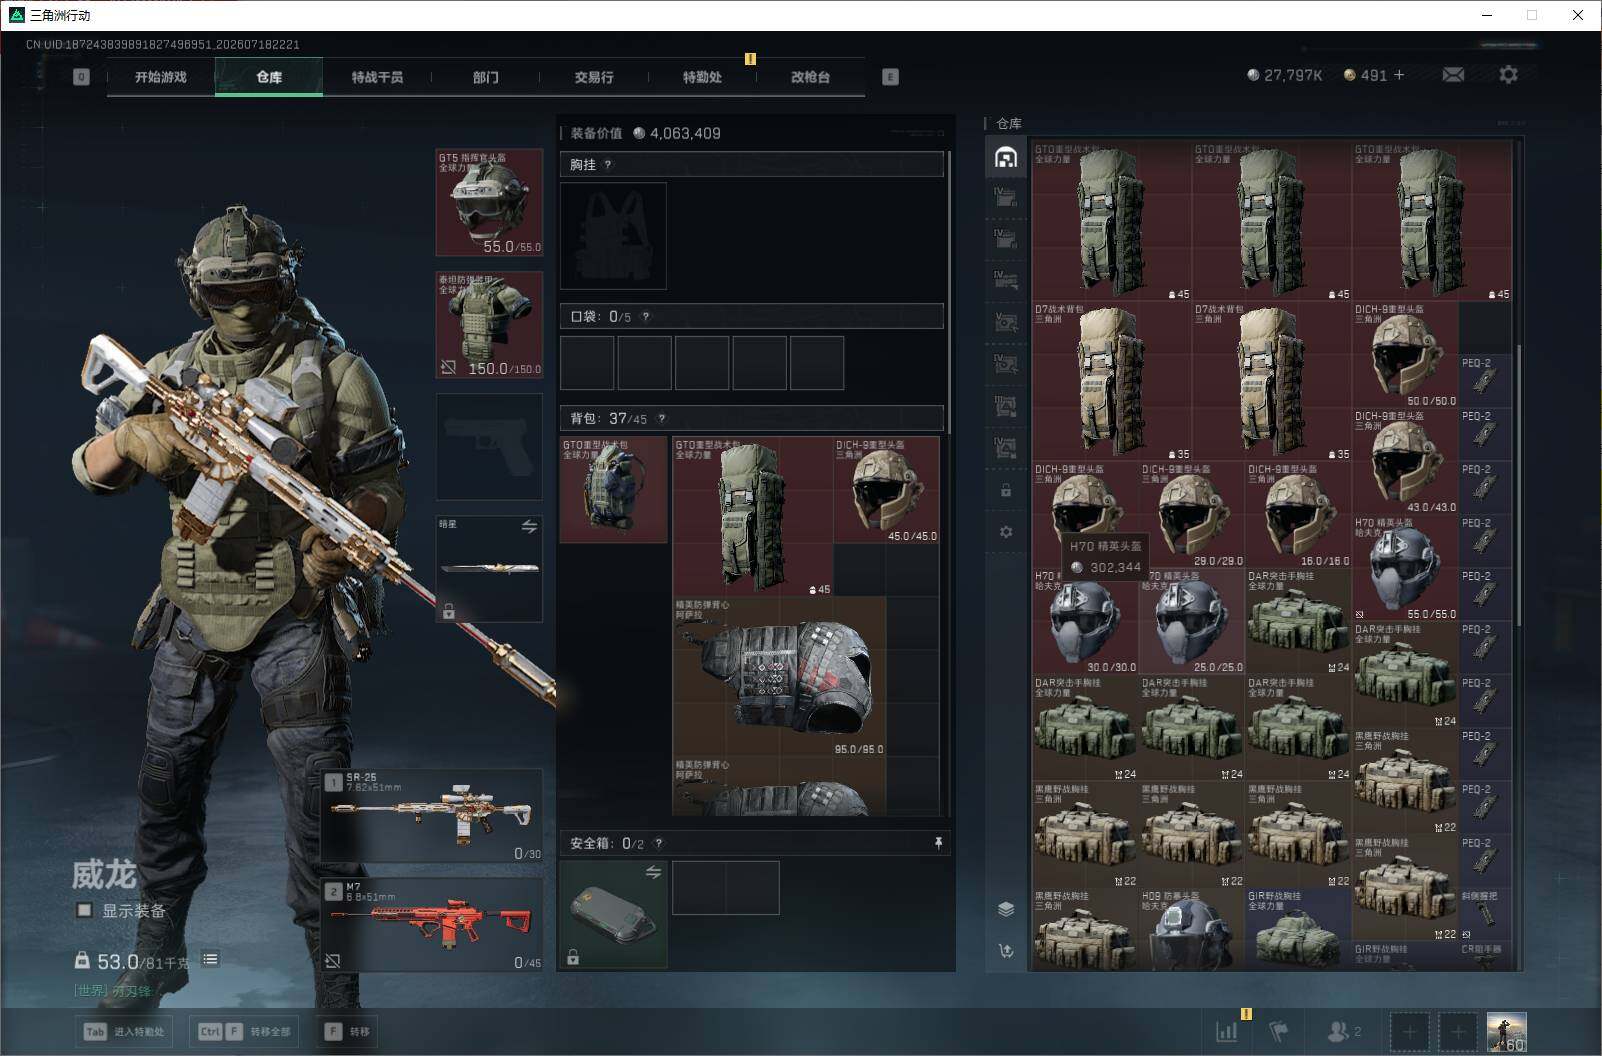Toggle the 显示装备 checkbox
Screen dimensions: 1602x1056
[85, 910]
